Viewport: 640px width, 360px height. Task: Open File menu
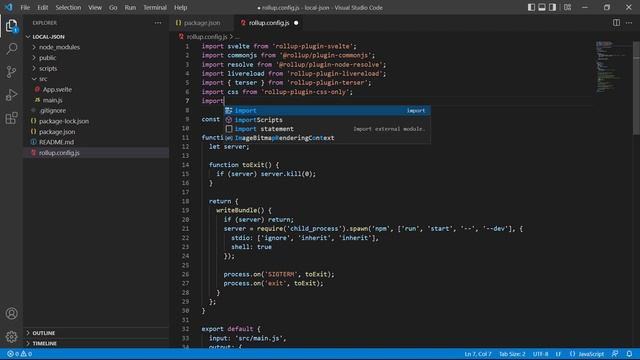[25, 7]
